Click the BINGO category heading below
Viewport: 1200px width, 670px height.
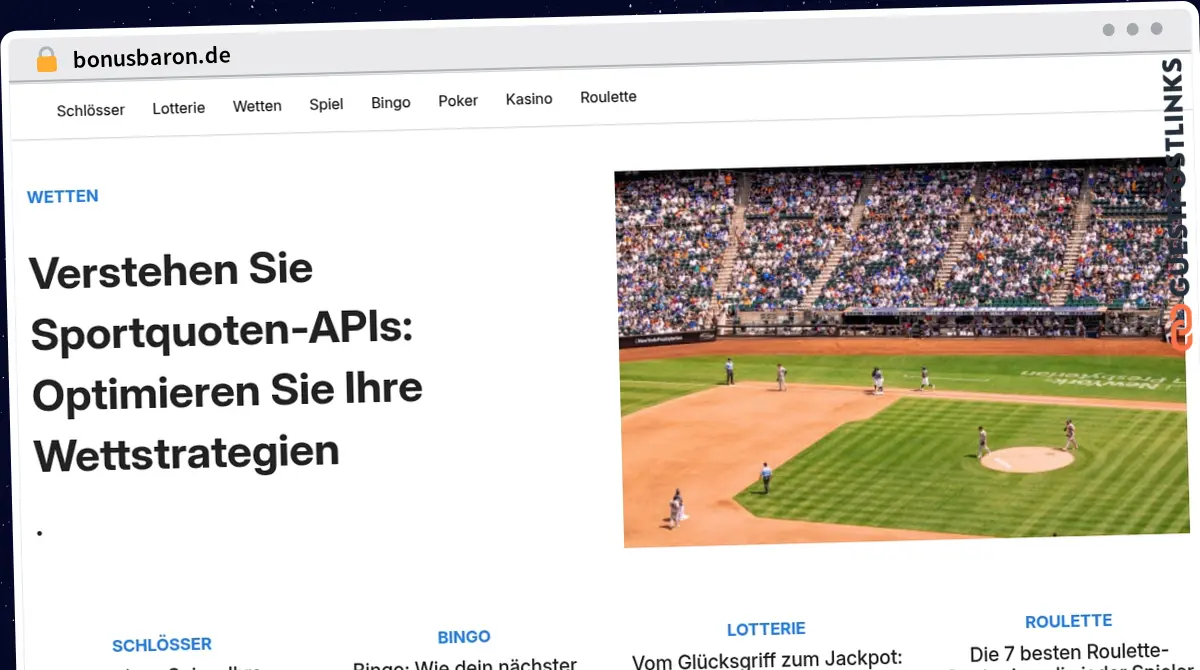[x=464, y=637]
